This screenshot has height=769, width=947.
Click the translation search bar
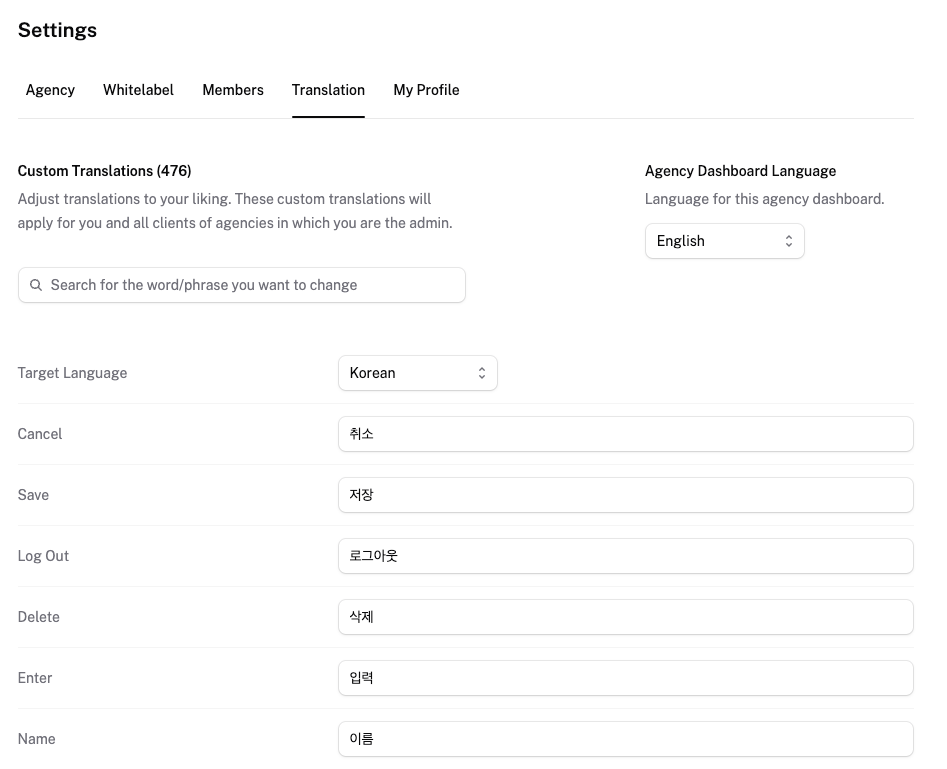pos(241,285)
